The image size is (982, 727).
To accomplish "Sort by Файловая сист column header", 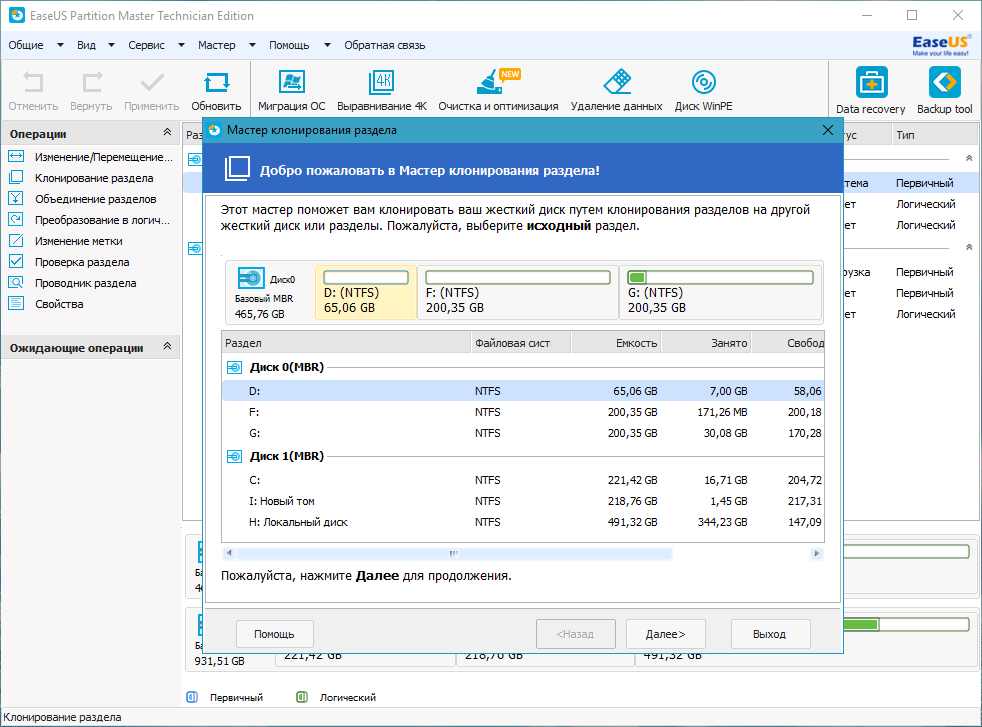I will [x=521, y=343].
